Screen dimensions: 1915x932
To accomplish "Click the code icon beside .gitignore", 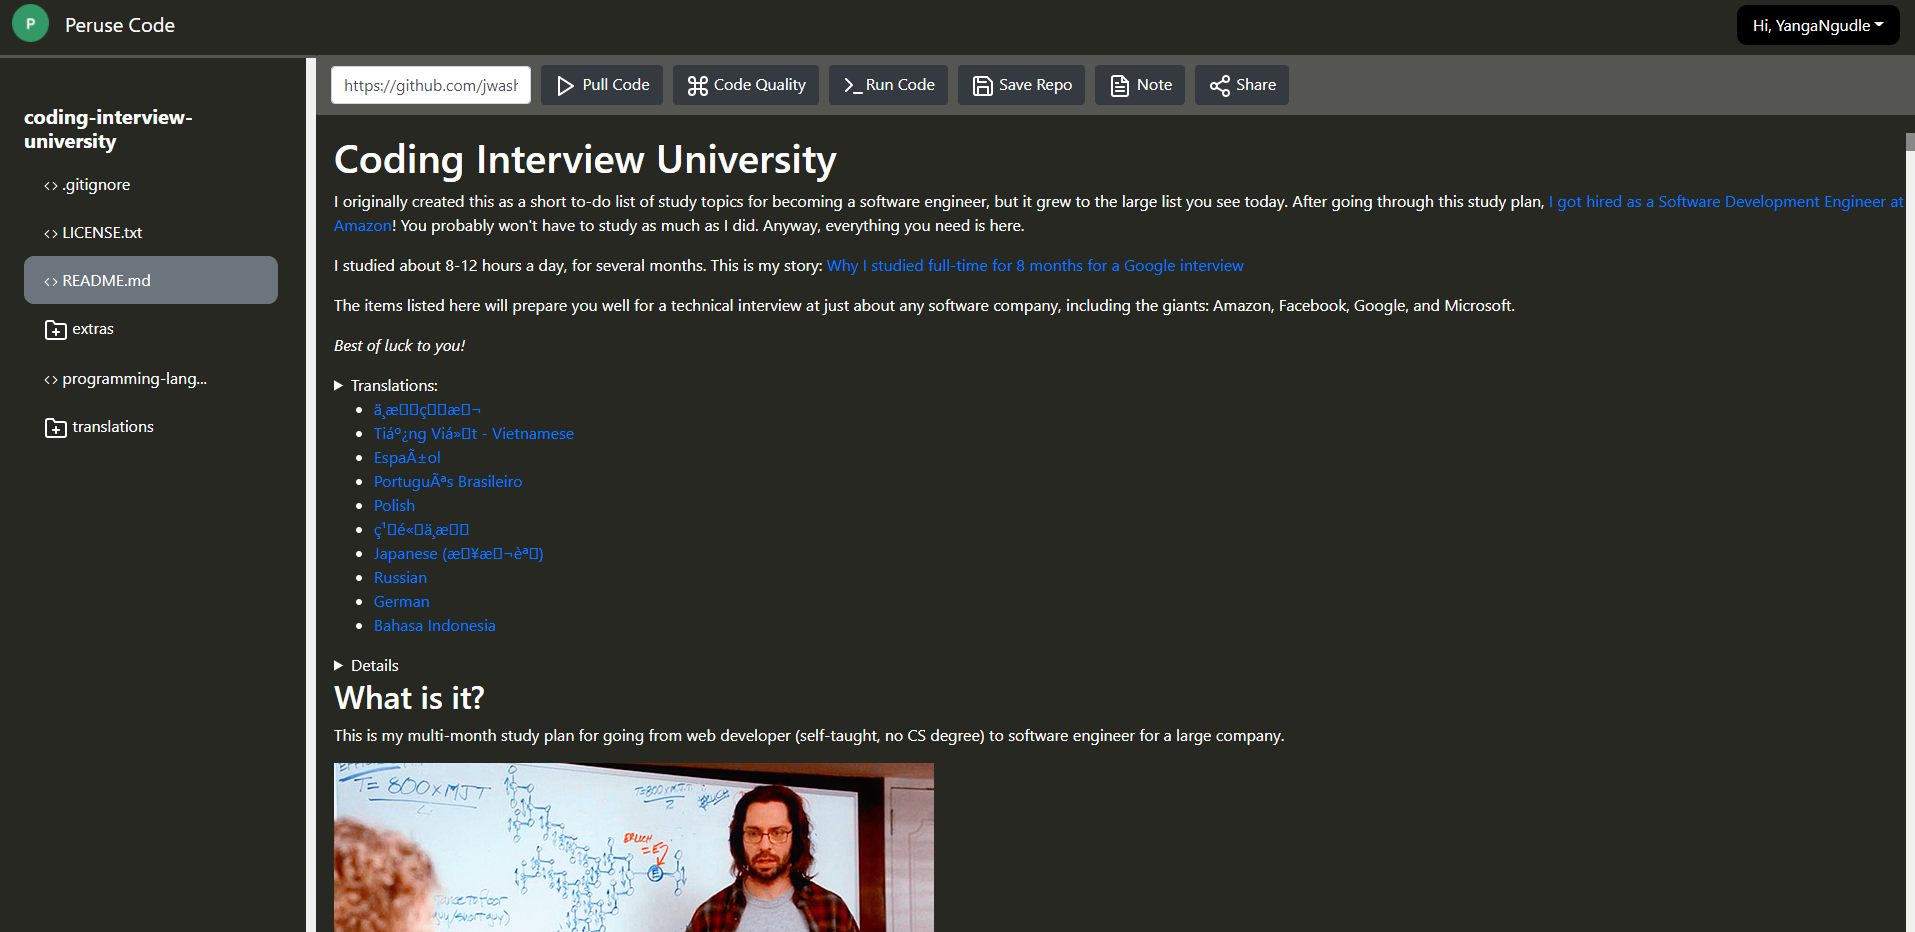I will point(51,186).
